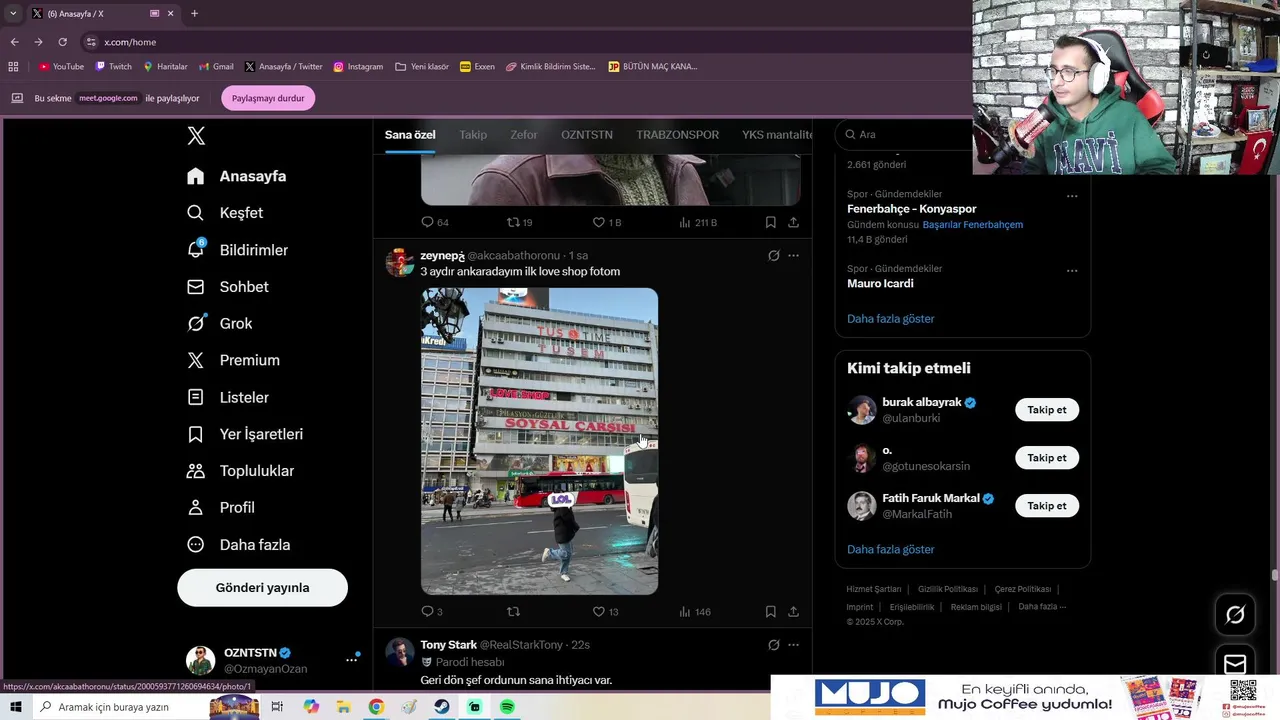Show more follow suggestions link
The image size is (1280, 720).
pyautogui.click(x=891, y=550)
